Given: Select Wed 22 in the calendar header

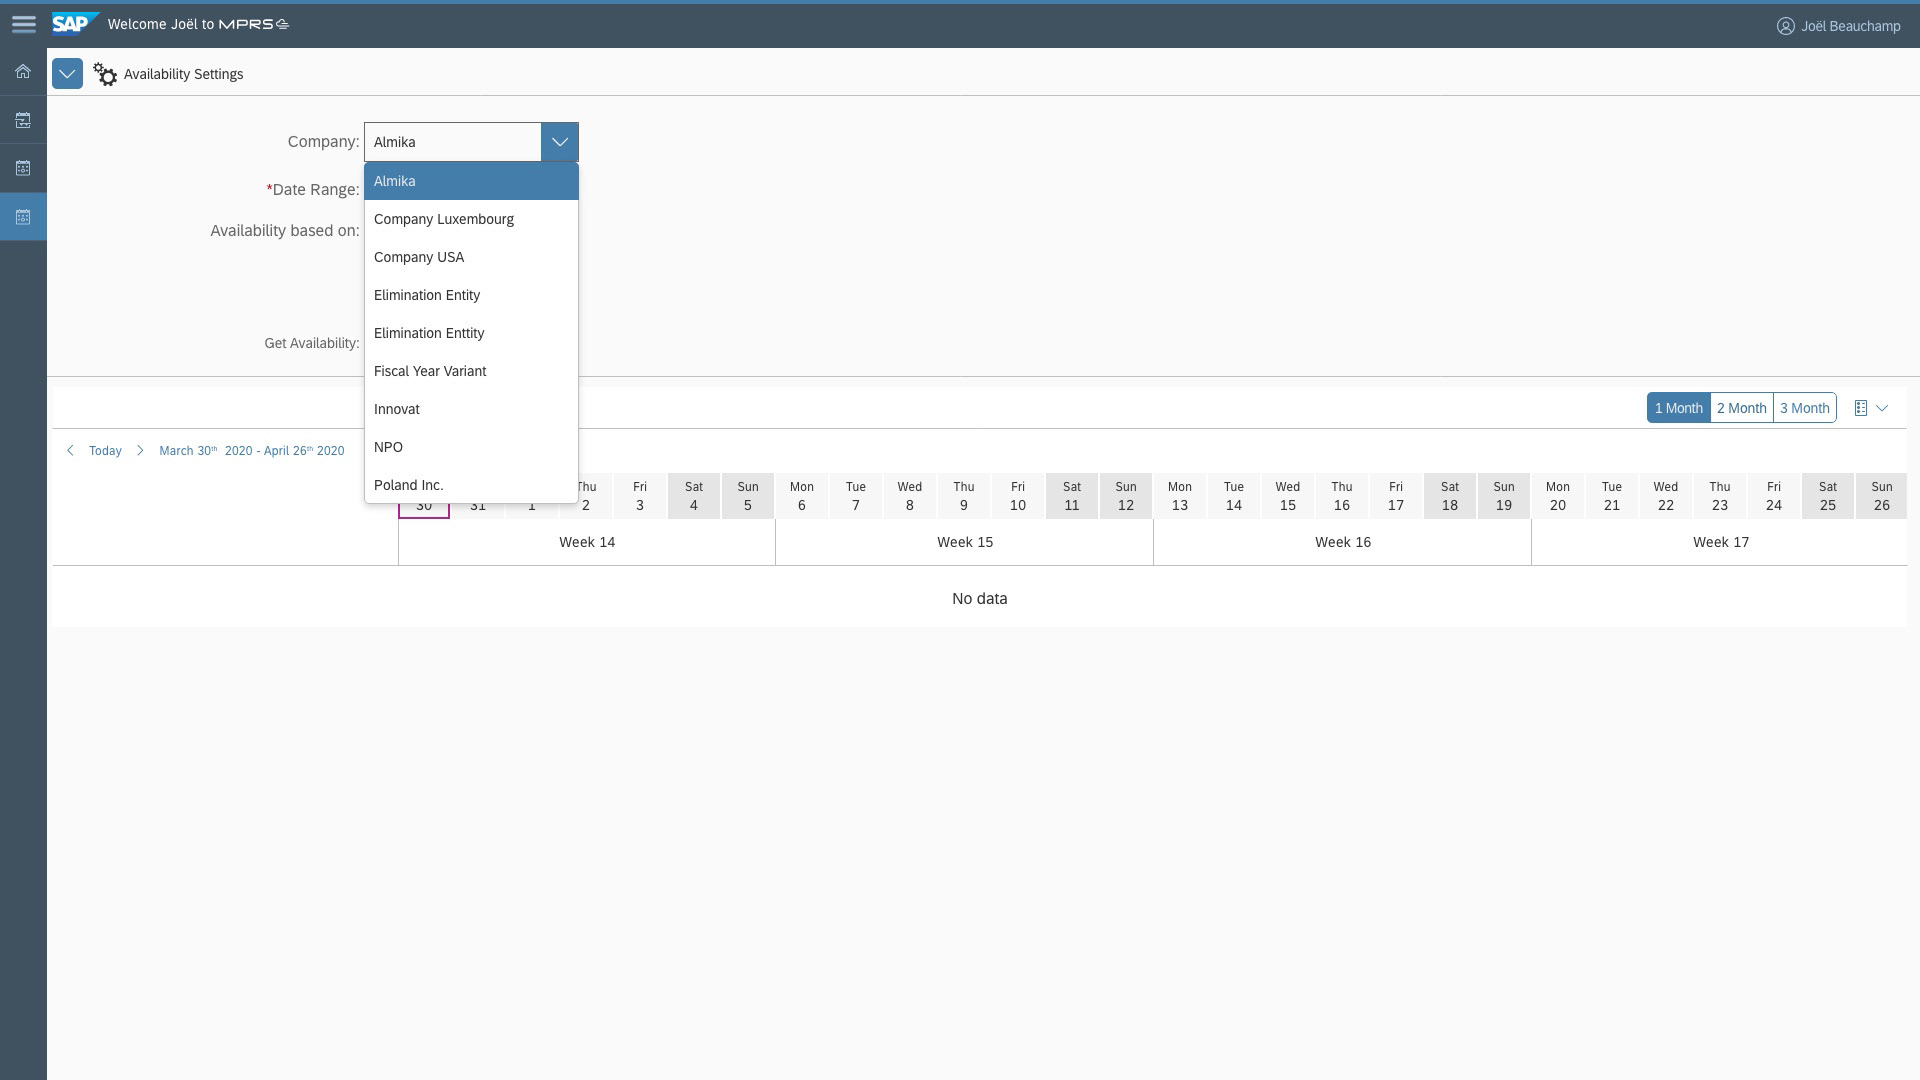Looking at the screenshot, I should click(x=1666, y=496).
